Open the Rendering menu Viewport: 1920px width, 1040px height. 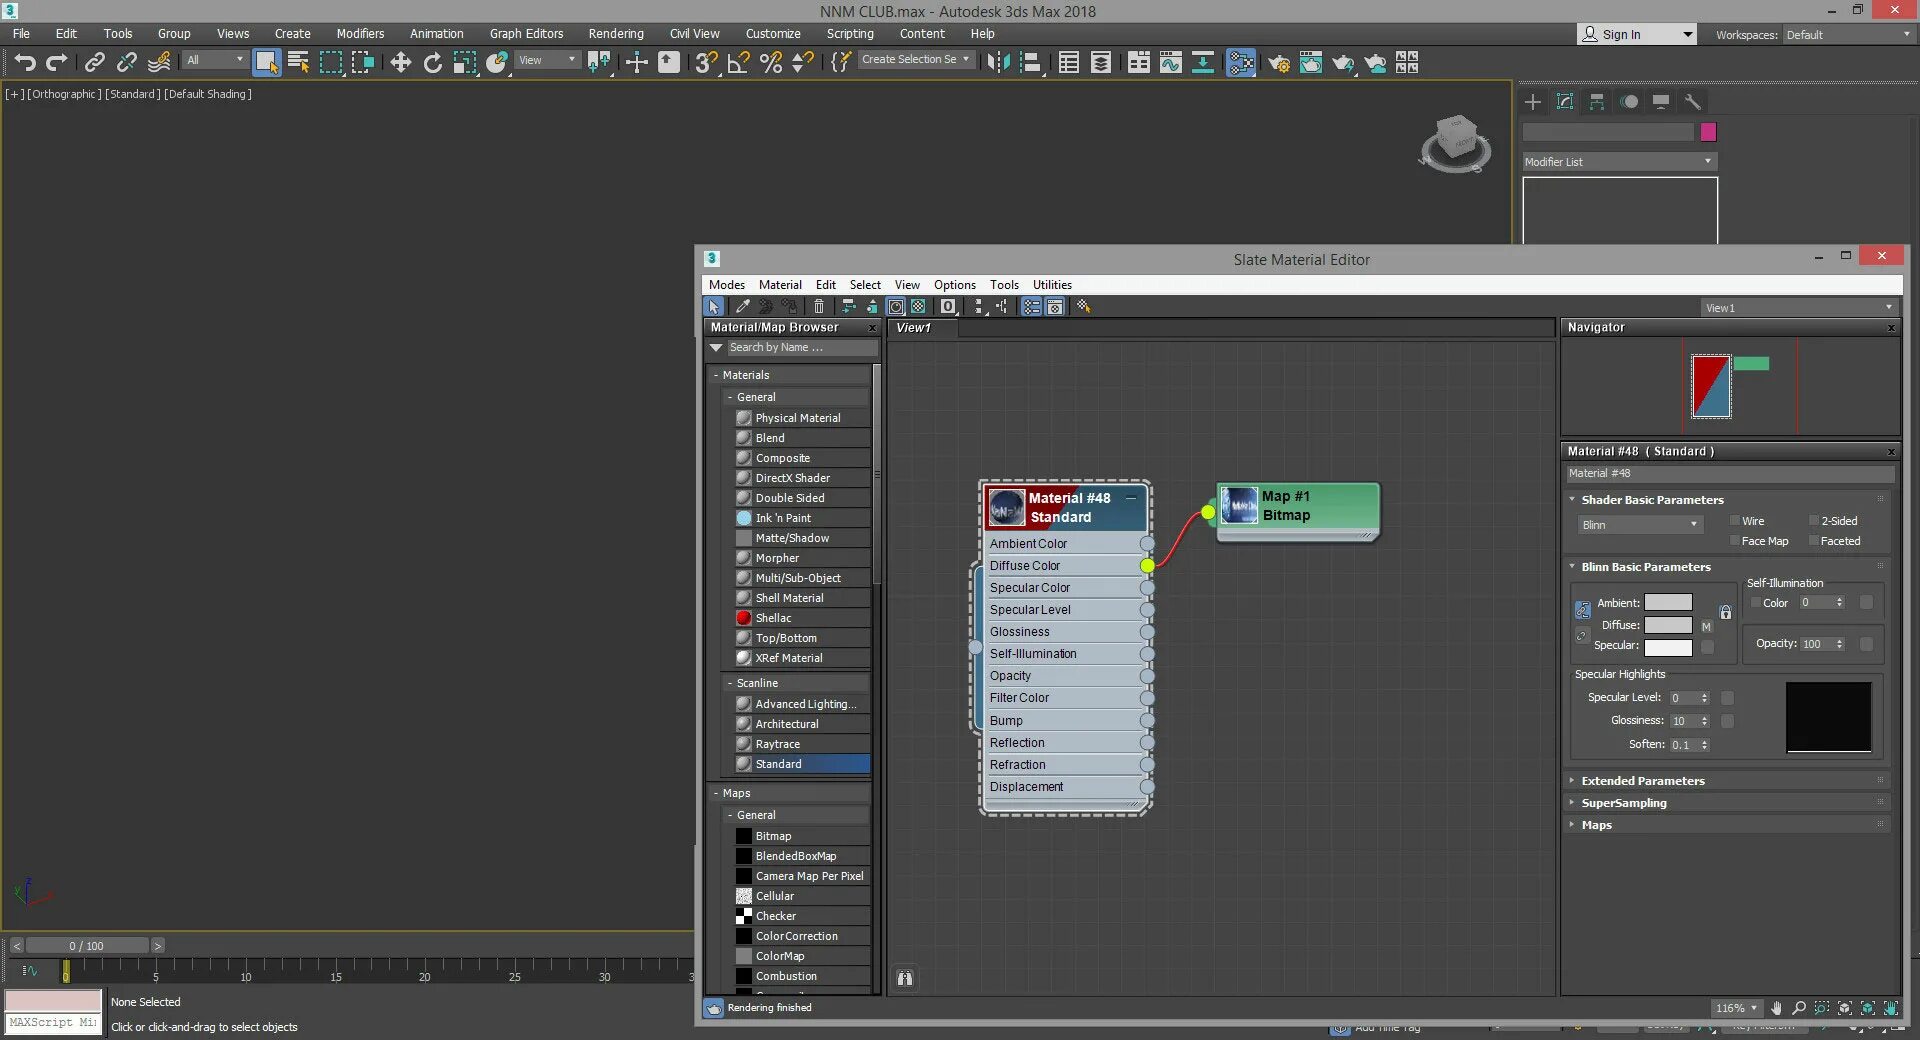[615, 33]
